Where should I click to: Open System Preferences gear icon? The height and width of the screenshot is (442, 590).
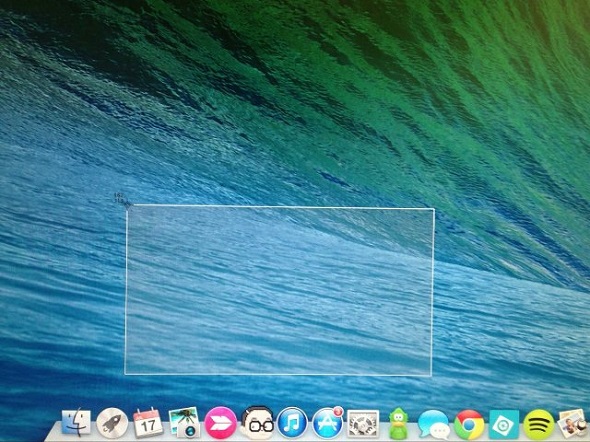(x=363, y=424)
